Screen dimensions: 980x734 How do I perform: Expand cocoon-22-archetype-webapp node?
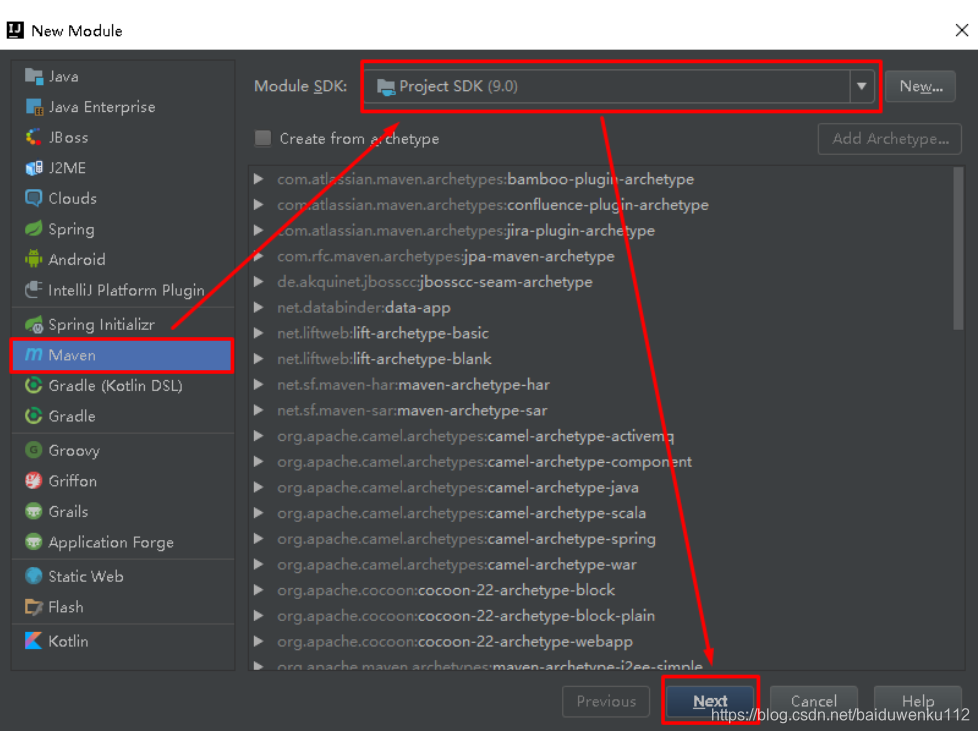[258, 641]
